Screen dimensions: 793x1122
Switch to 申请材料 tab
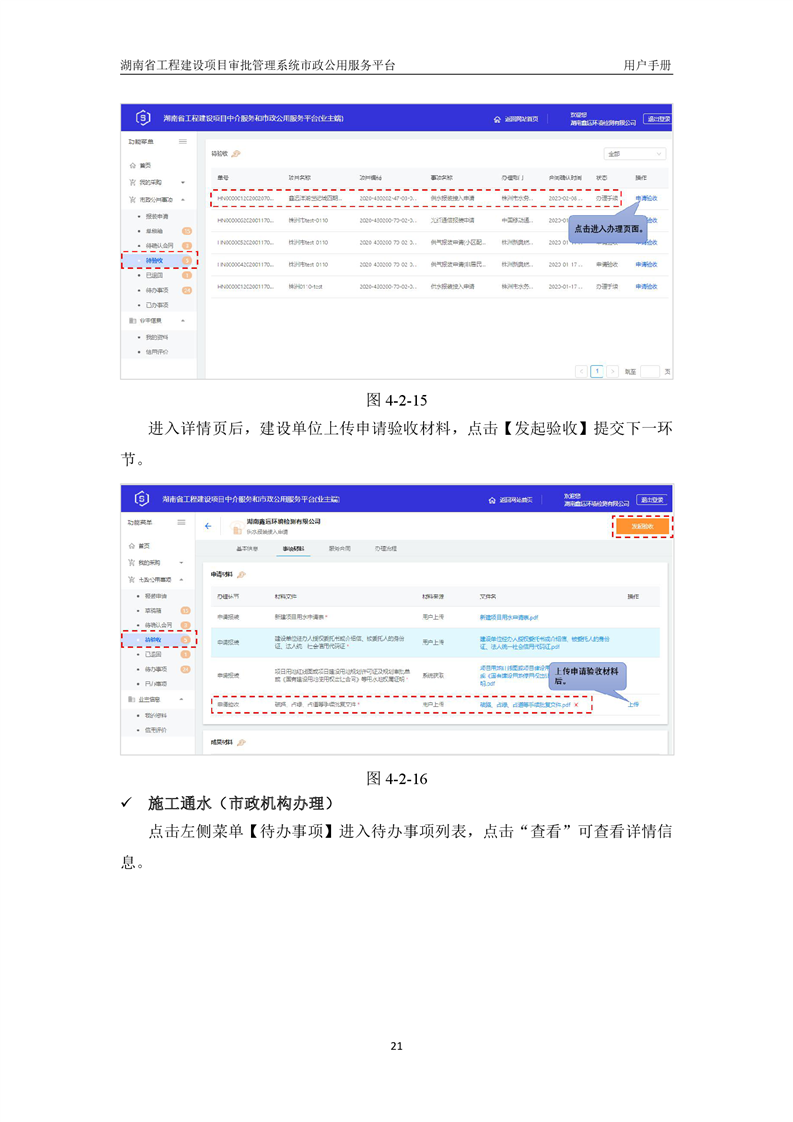(x=293, y=549)
